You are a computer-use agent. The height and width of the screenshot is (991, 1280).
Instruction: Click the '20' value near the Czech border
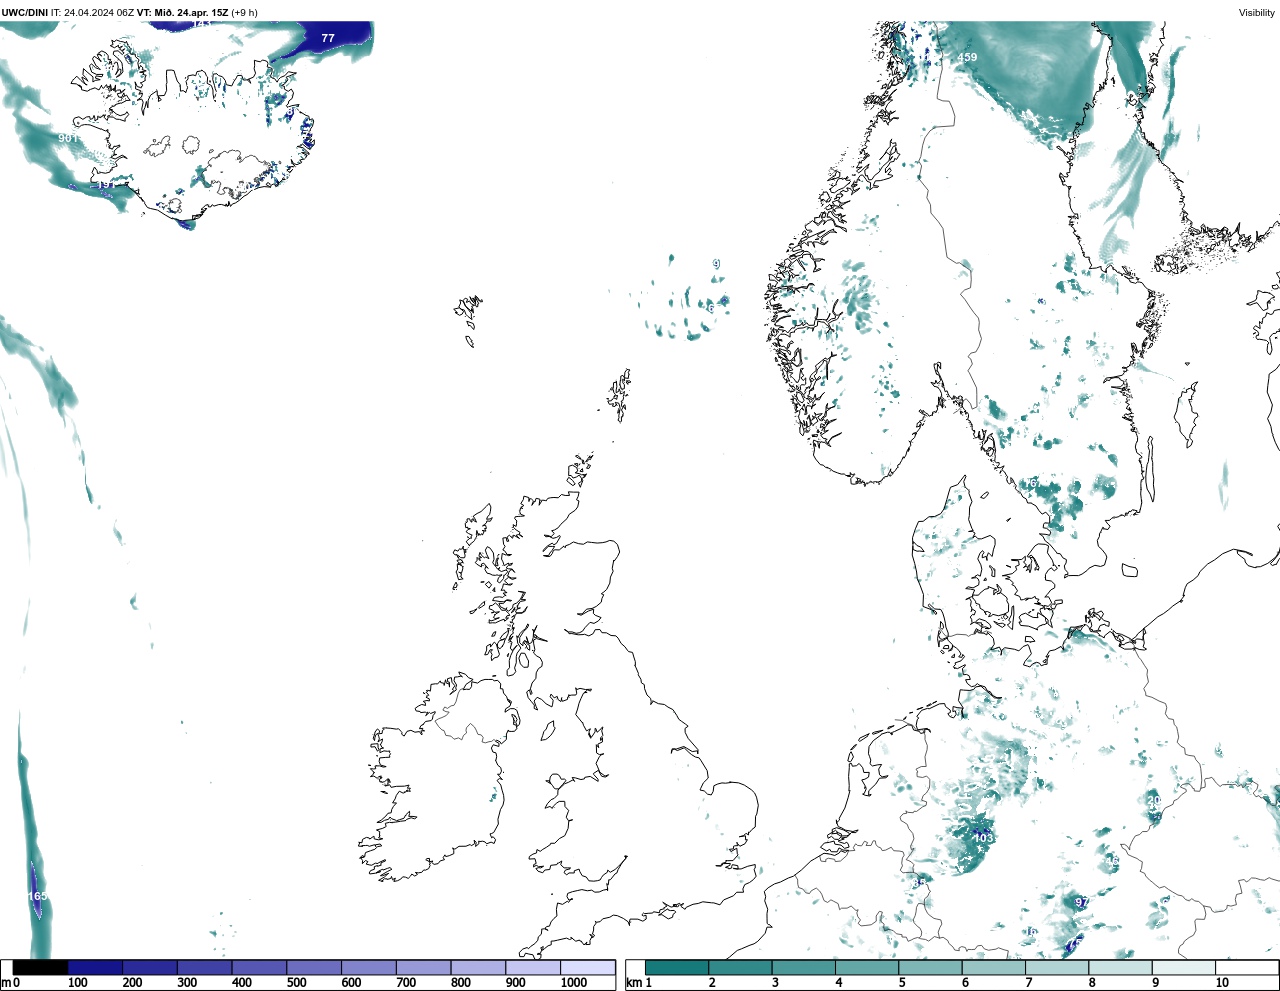coord(1154,801)
